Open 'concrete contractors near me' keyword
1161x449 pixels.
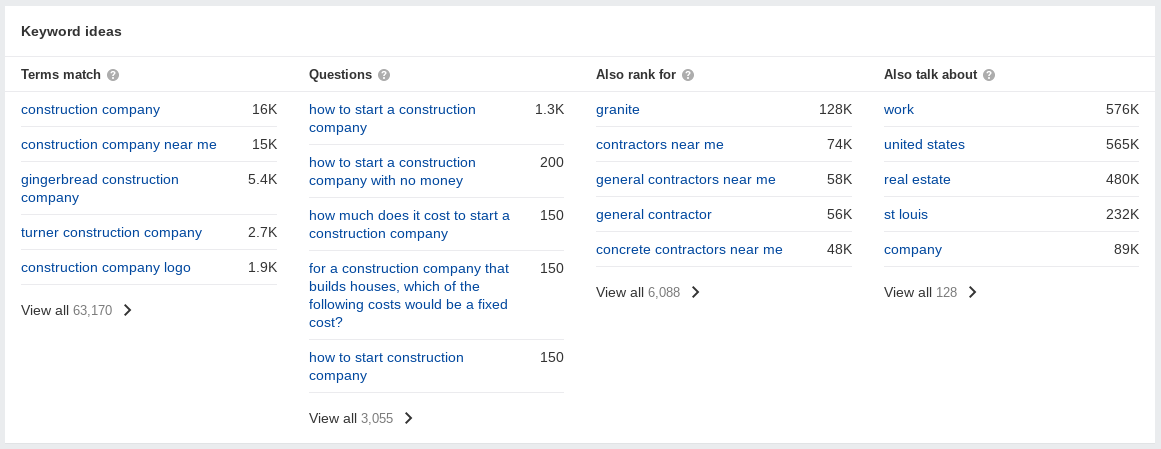point(689,250)
